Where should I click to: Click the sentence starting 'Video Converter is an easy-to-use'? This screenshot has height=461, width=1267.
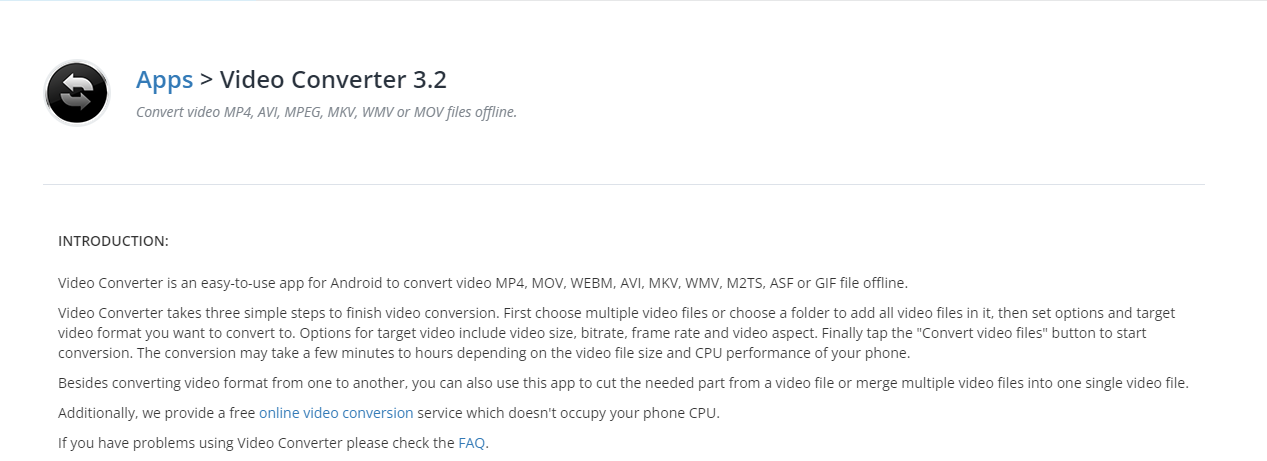pyautogui.click(x=483, y=283)
